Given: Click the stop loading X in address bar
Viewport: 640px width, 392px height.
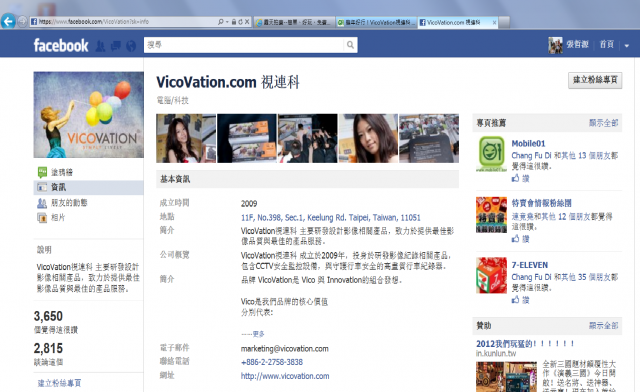Looking at the screenshot, I should (247, 22).
